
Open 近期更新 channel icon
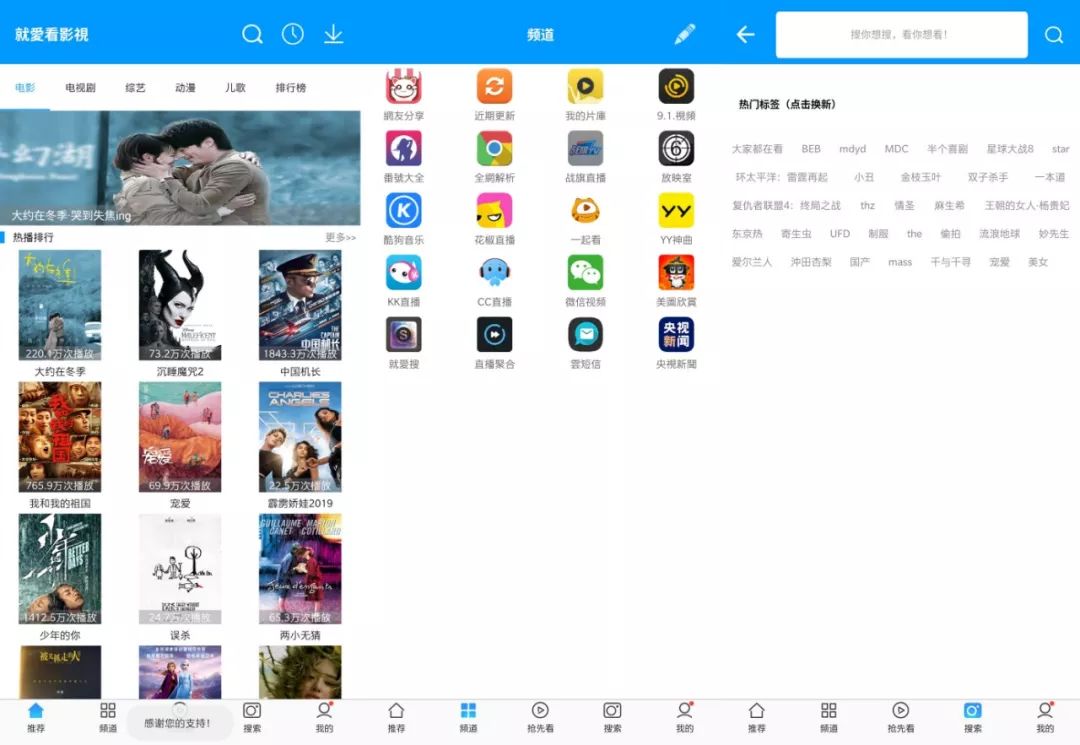click(x=495, y=86)
